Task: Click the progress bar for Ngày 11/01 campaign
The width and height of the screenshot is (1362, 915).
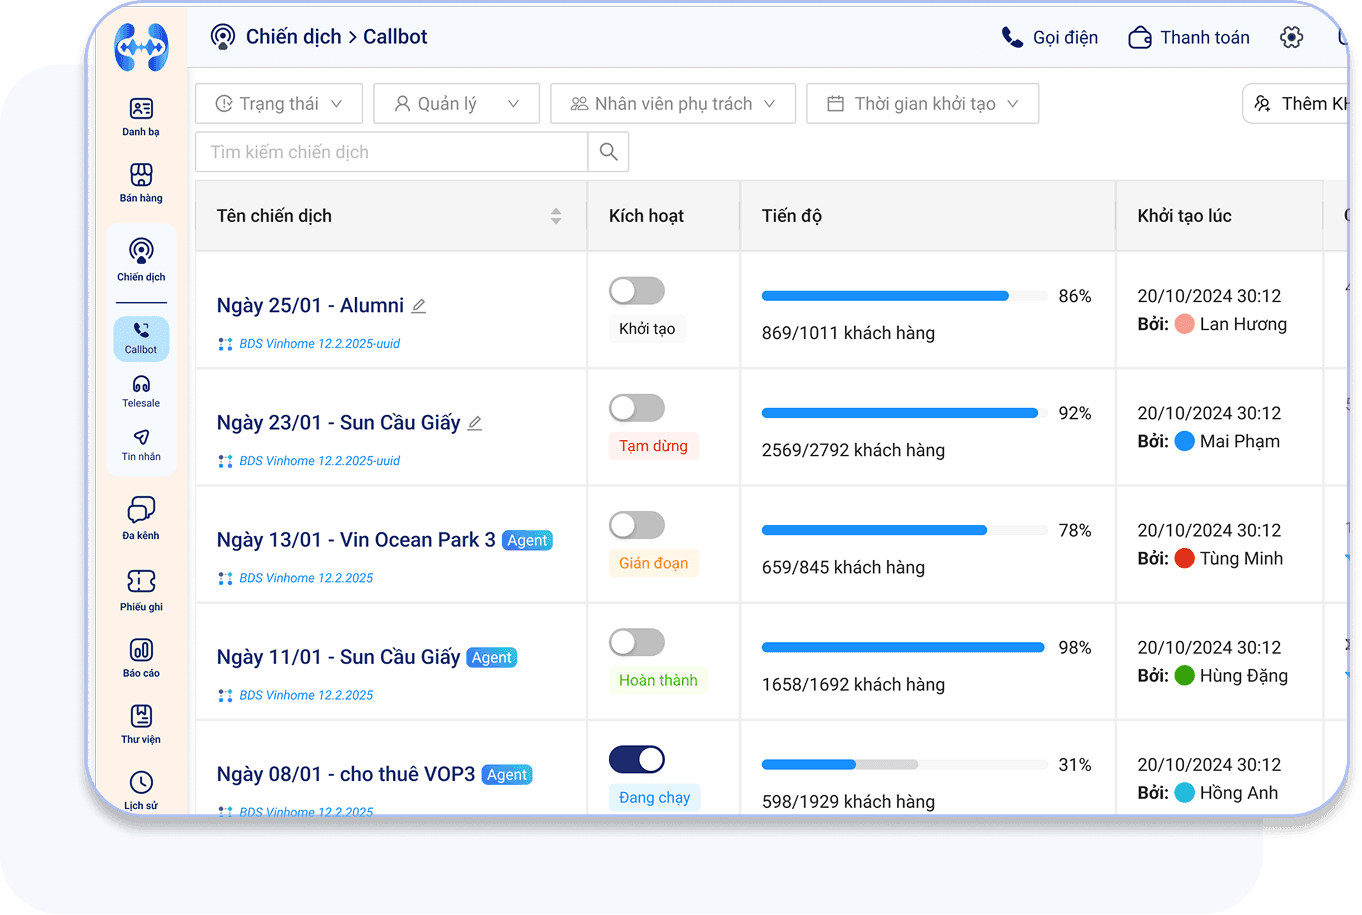Action: pyautogui.click(x=902, y=648)
